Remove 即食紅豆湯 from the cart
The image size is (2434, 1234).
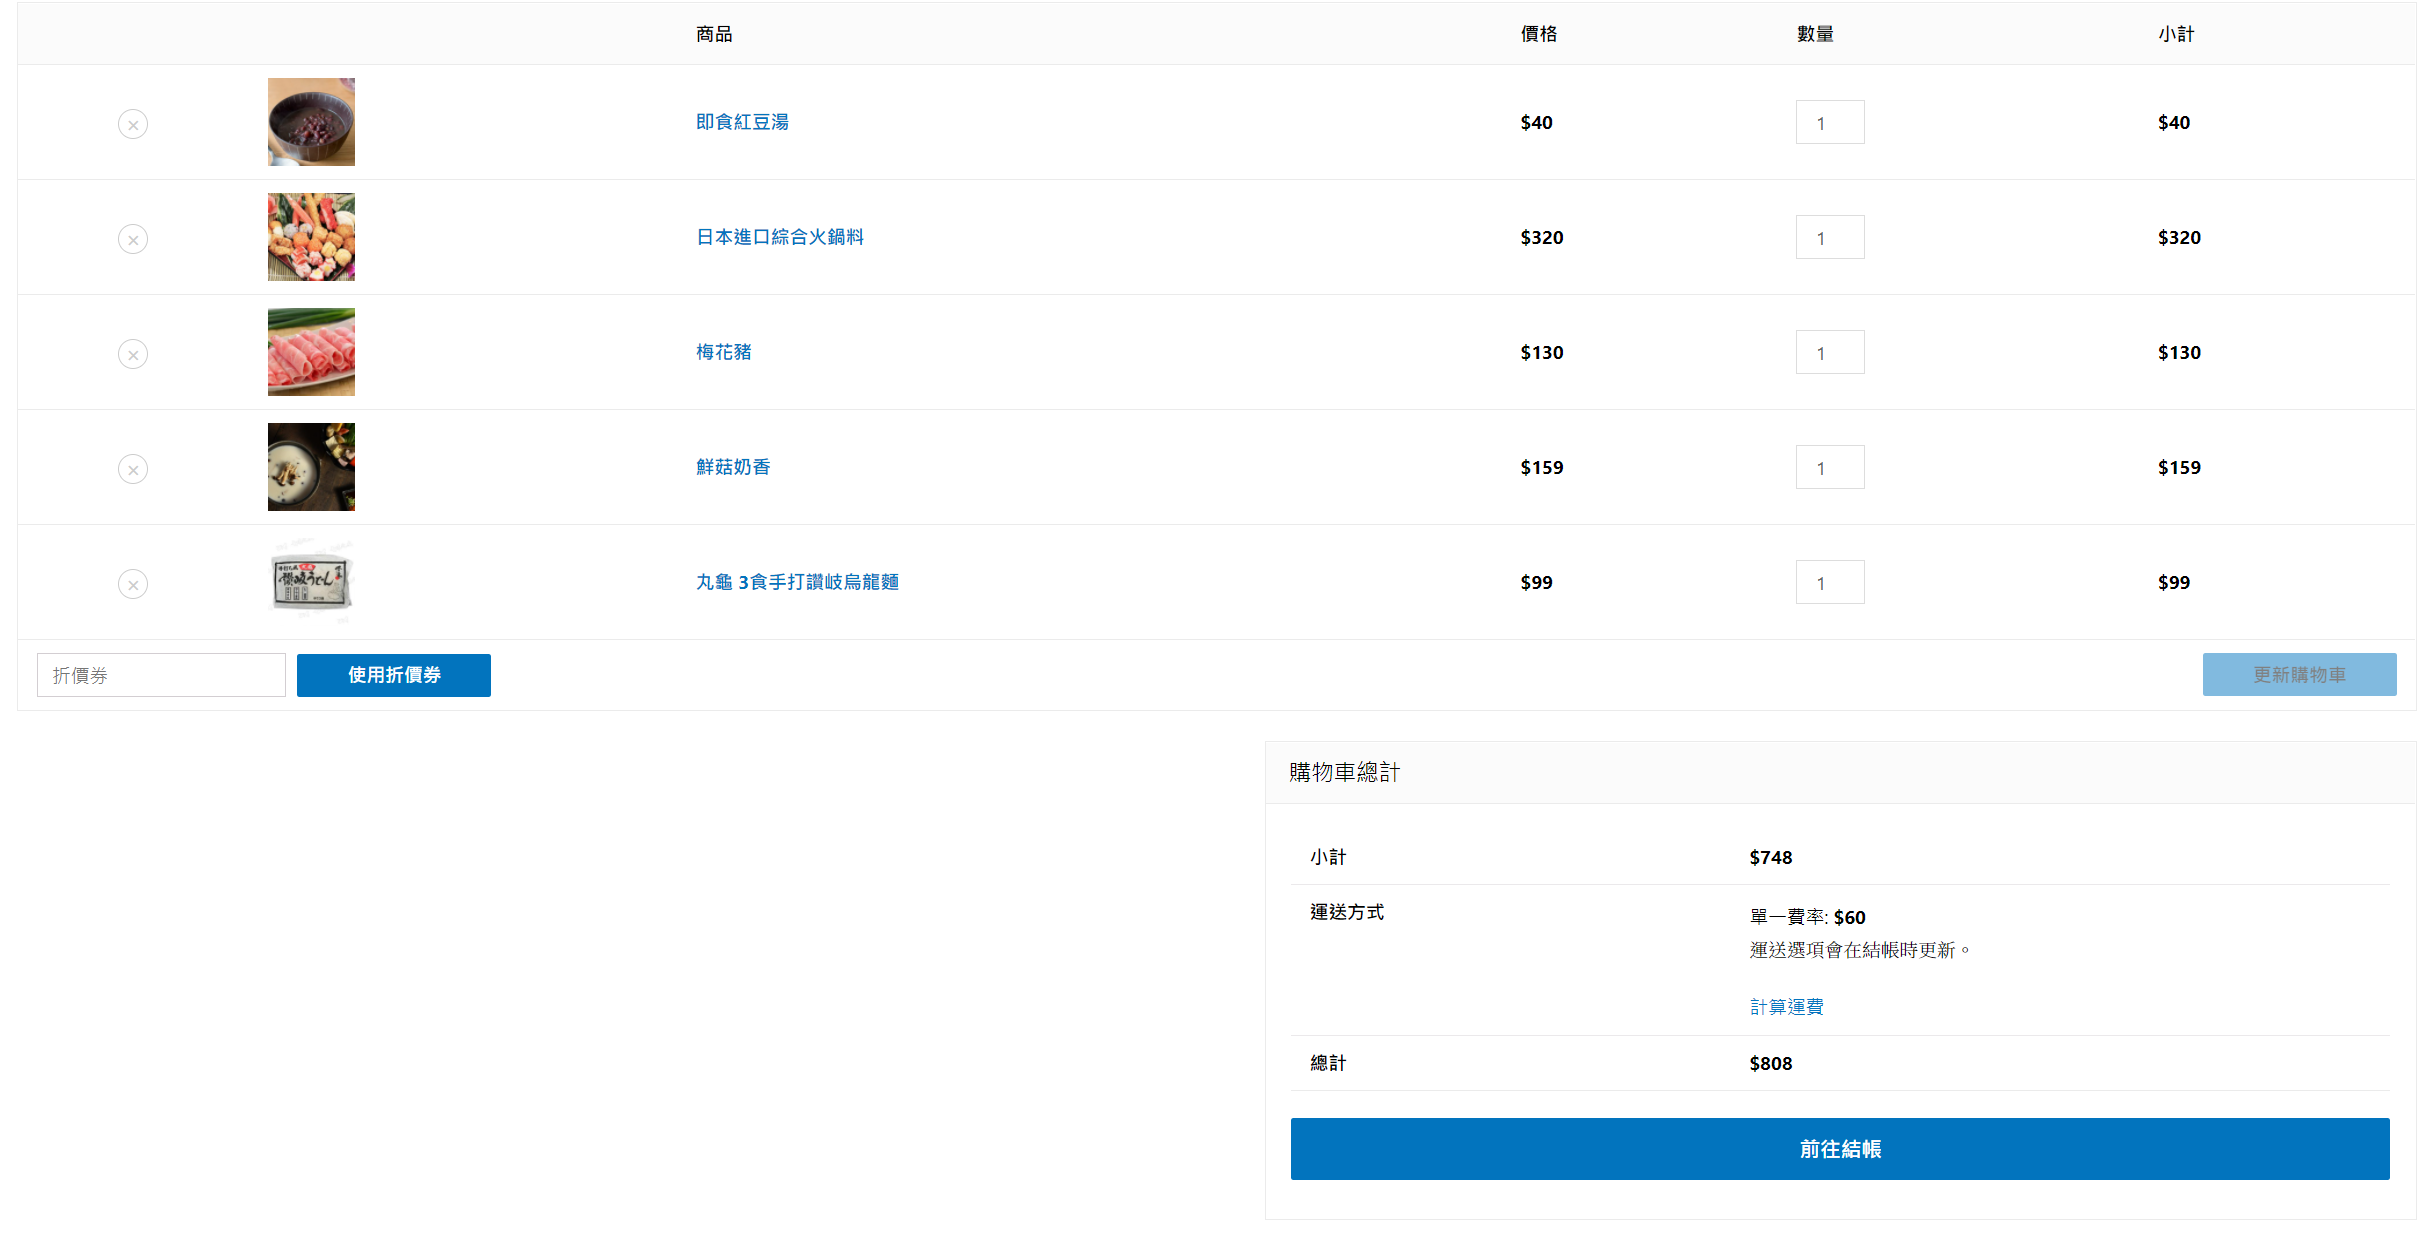tap(133, 124)
